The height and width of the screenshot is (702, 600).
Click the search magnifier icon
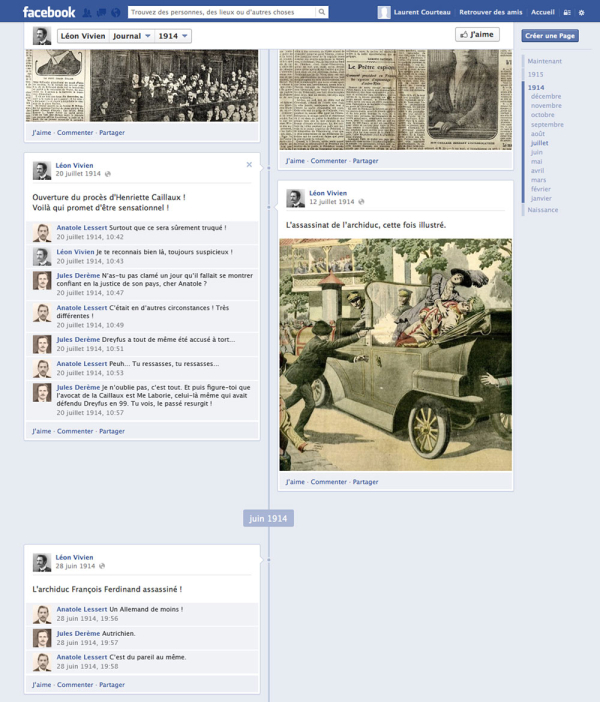321,12
